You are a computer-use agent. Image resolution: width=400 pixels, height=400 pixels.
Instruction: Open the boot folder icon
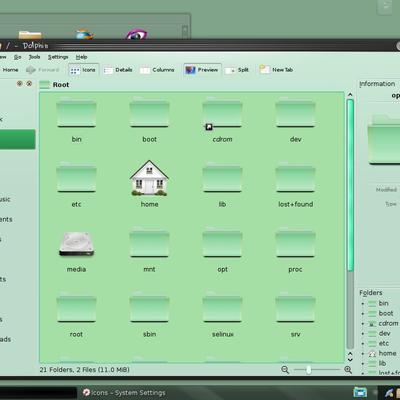(149, 113)
